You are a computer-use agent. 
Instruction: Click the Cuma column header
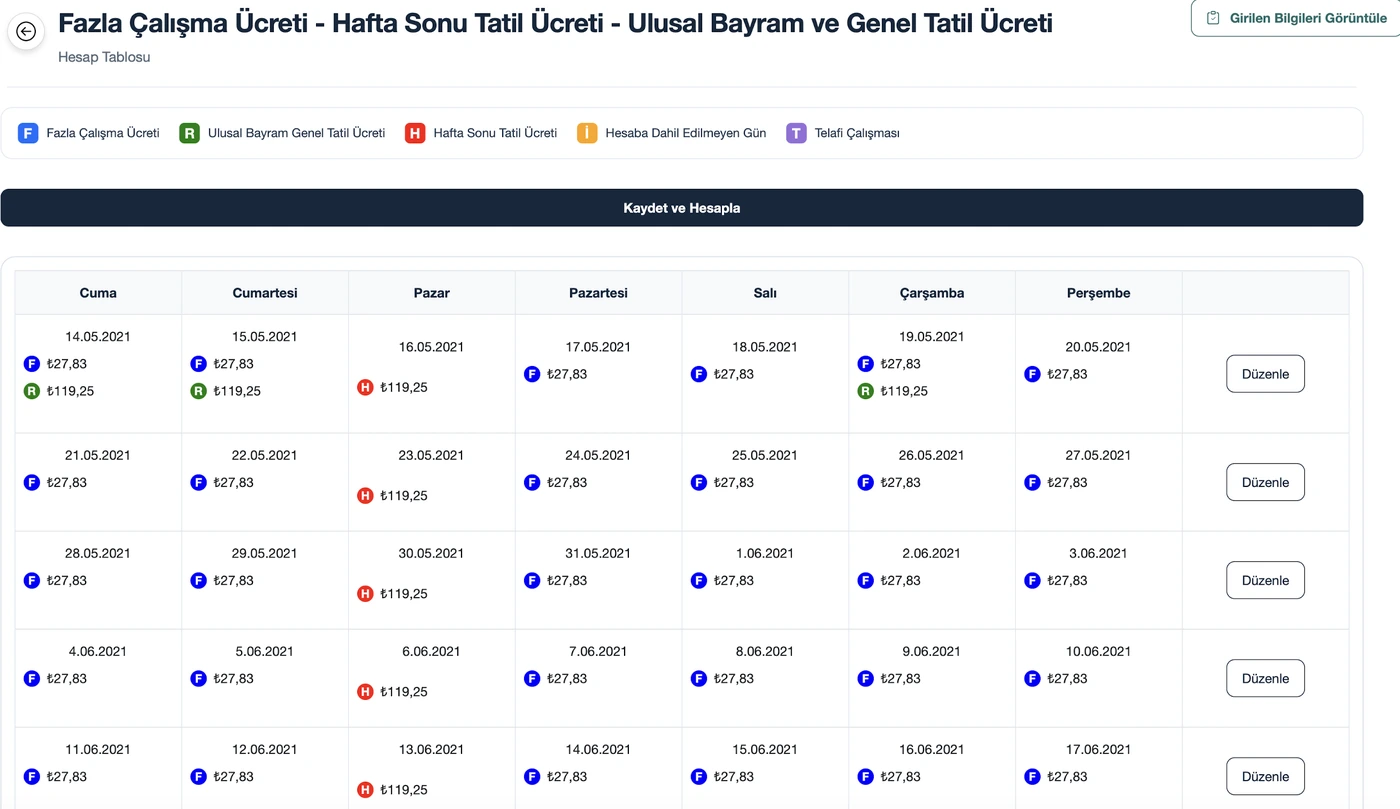click(98, 293)
